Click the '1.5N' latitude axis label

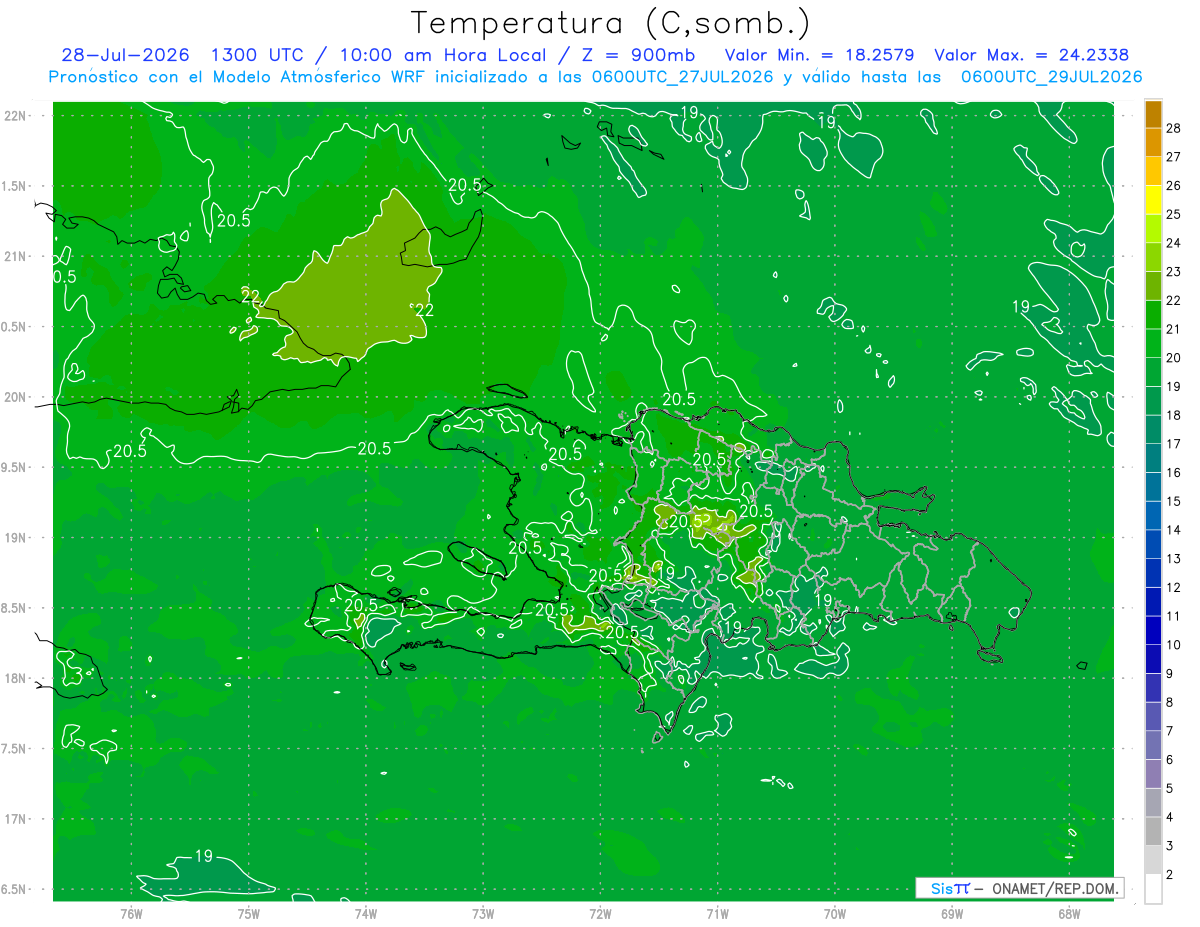[x=14, y=186]
